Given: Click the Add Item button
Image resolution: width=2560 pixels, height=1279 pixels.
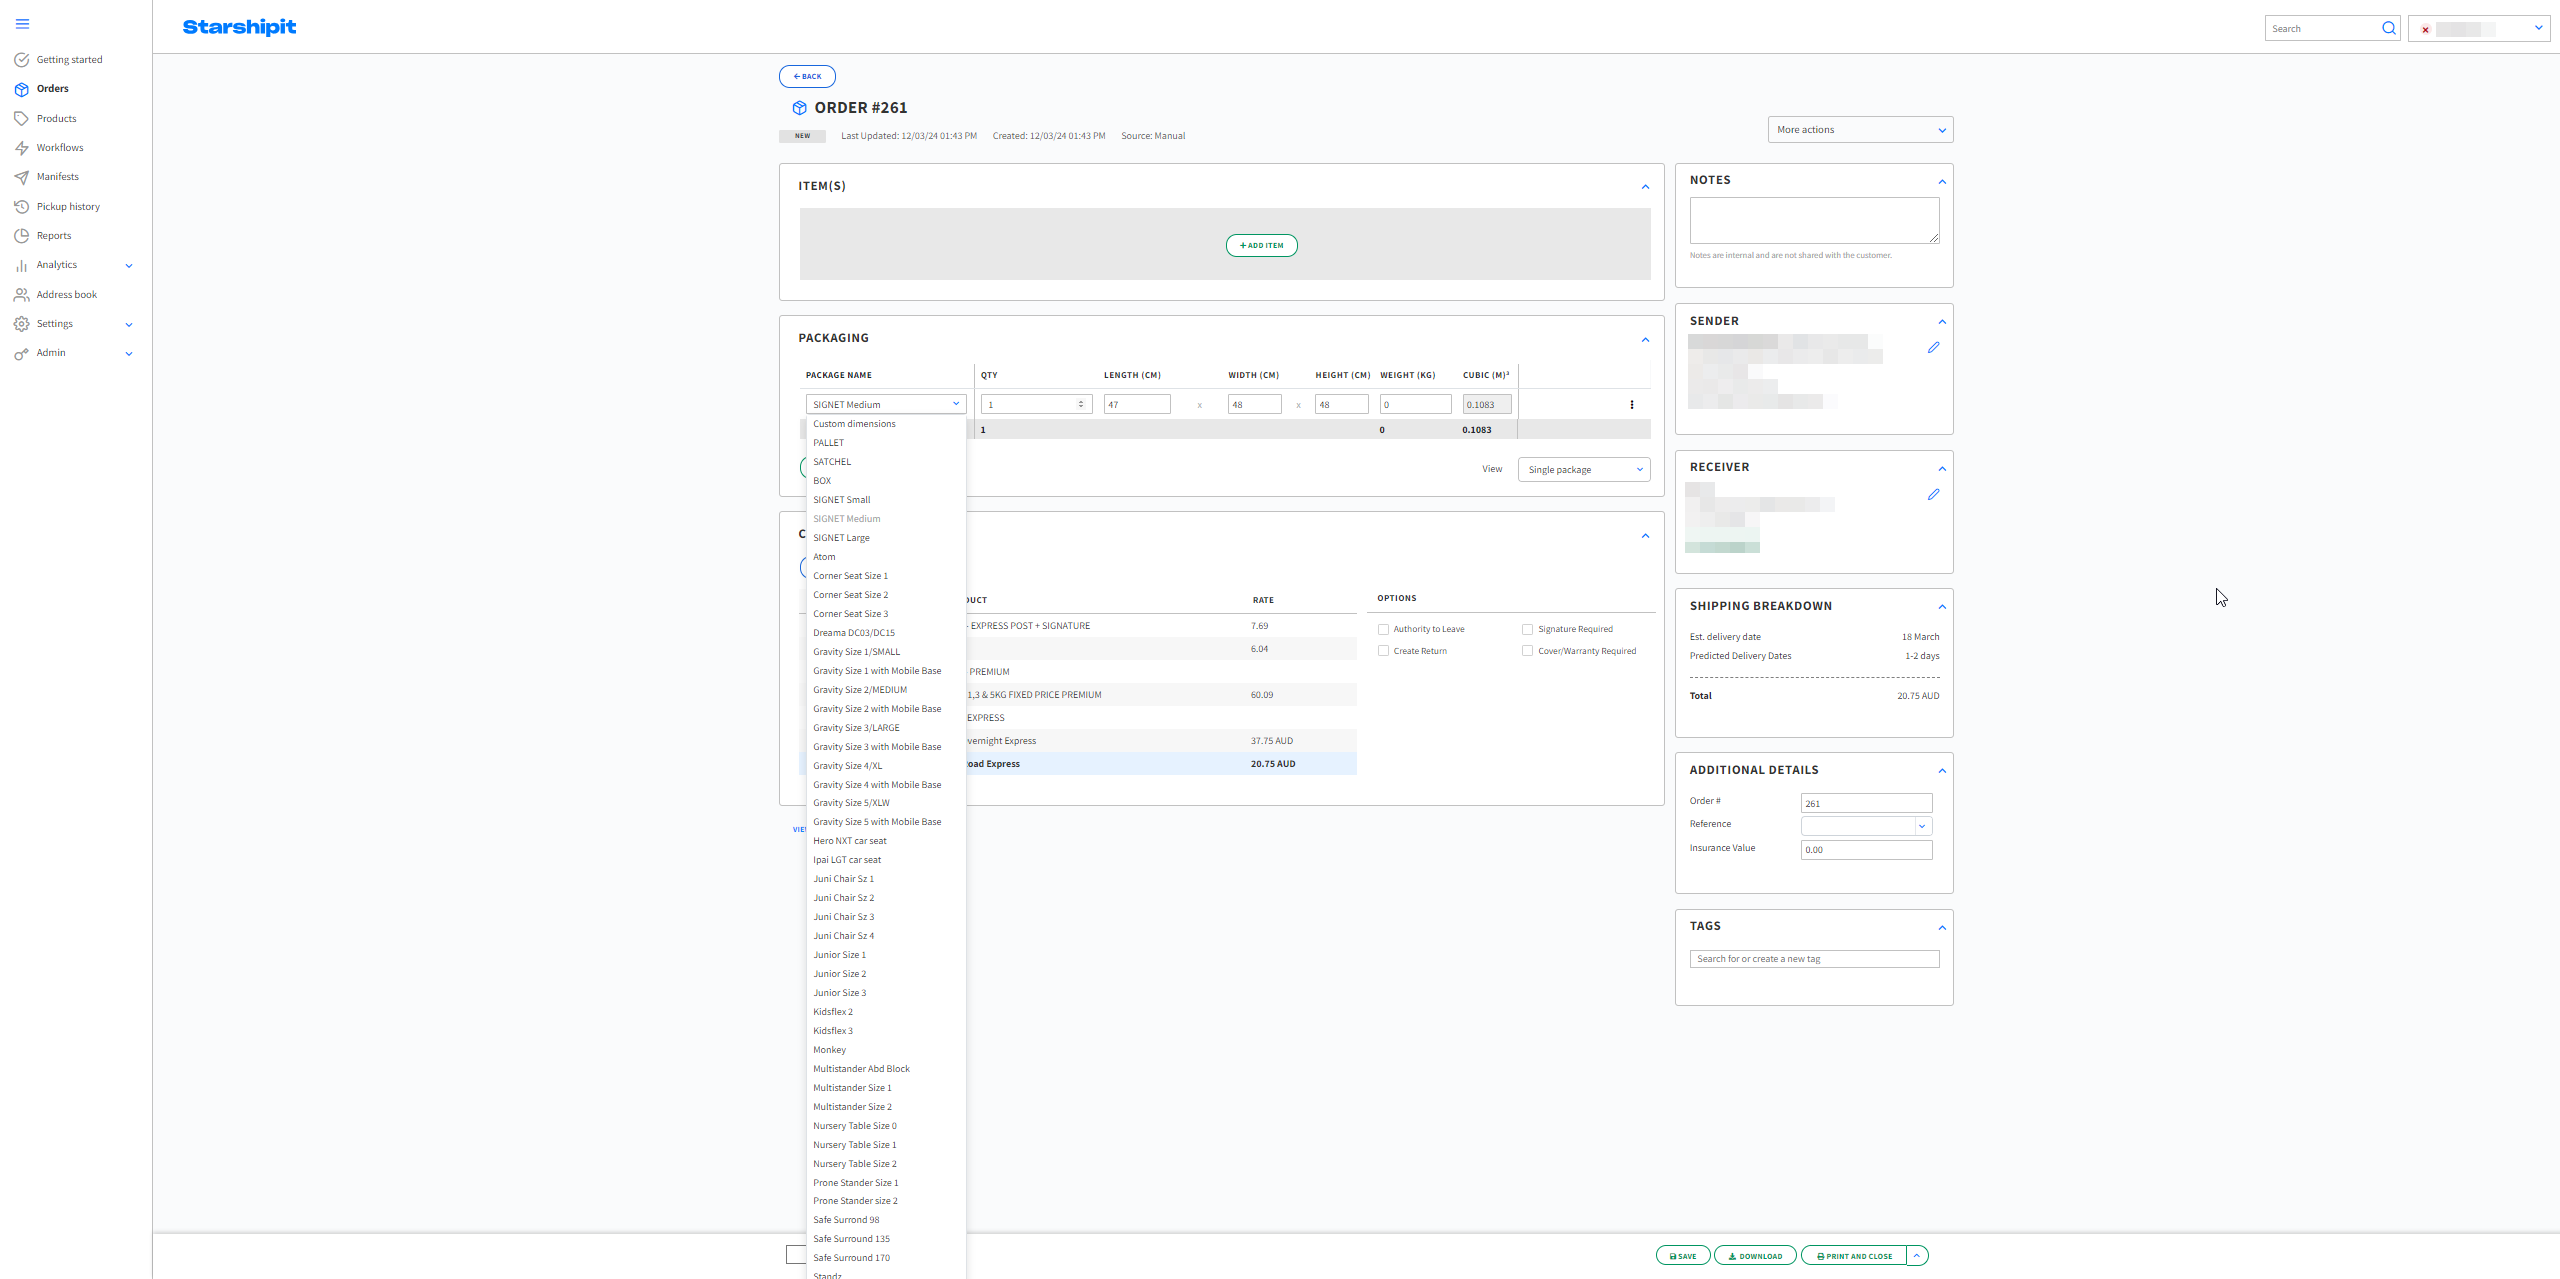Looking at the screenshot, I should pos(1261,245).
